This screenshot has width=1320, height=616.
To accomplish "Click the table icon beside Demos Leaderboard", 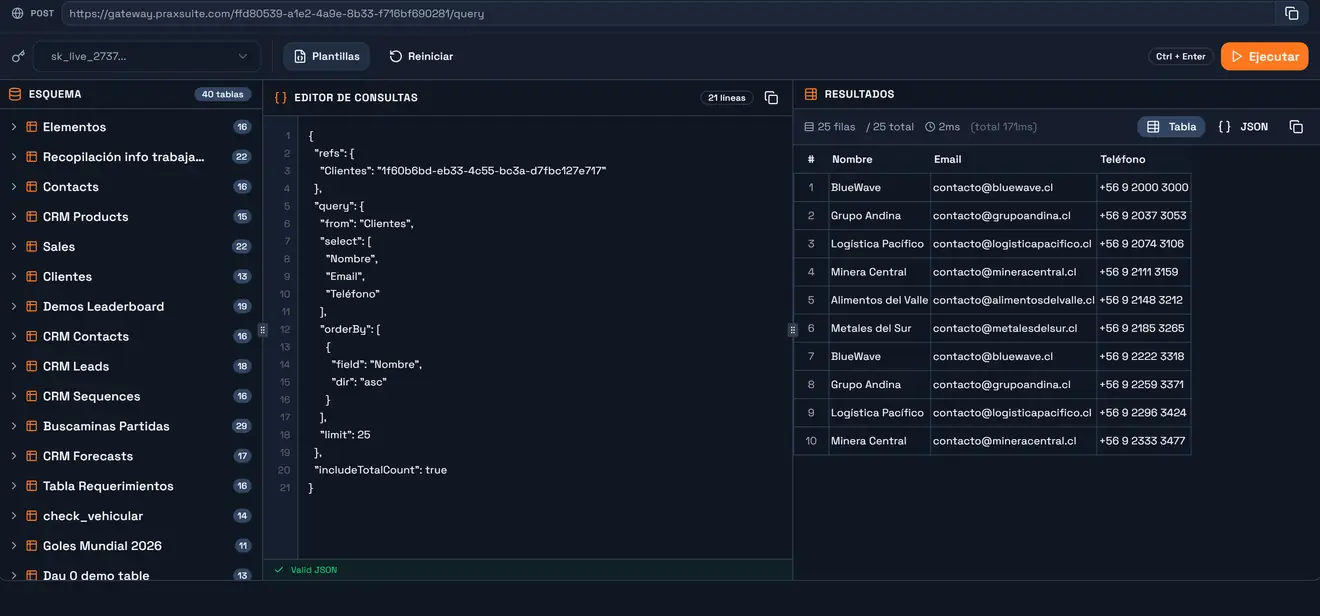I will [x=32, y=307].
